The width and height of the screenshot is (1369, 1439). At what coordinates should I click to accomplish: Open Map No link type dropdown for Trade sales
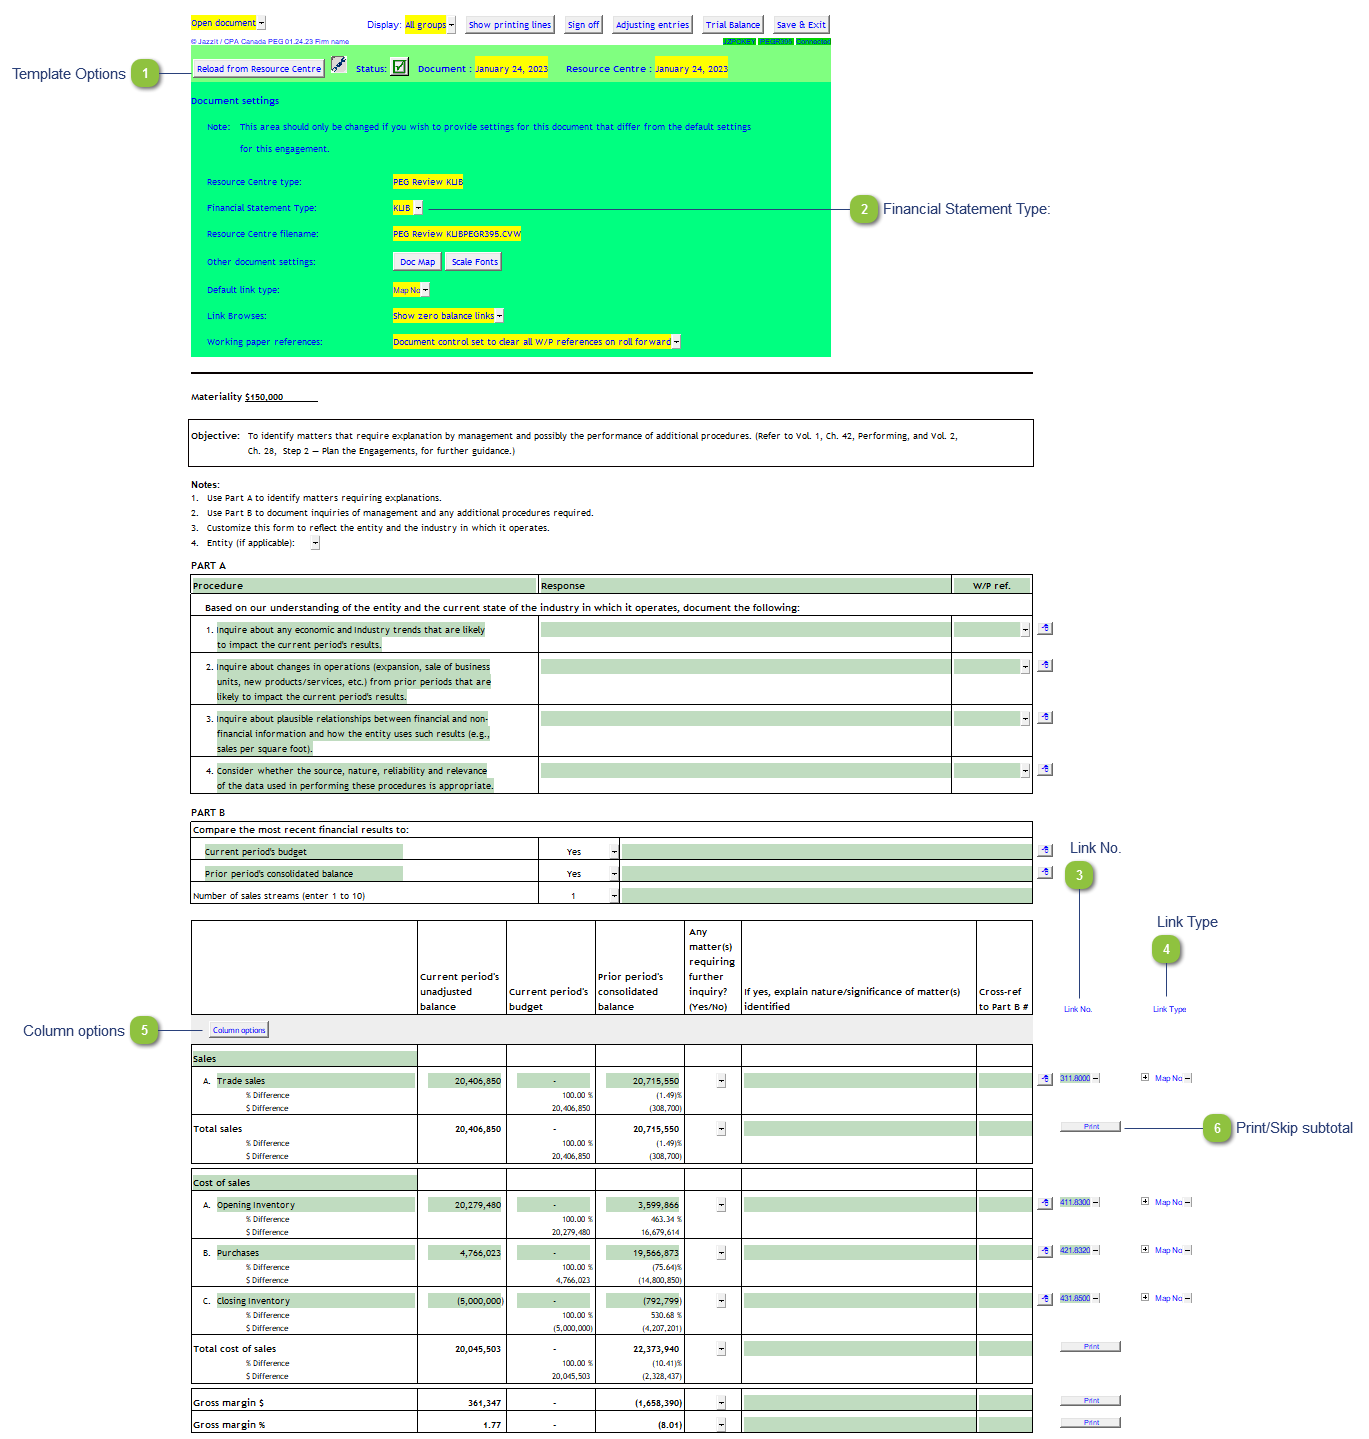[x=1188, y=1078]
